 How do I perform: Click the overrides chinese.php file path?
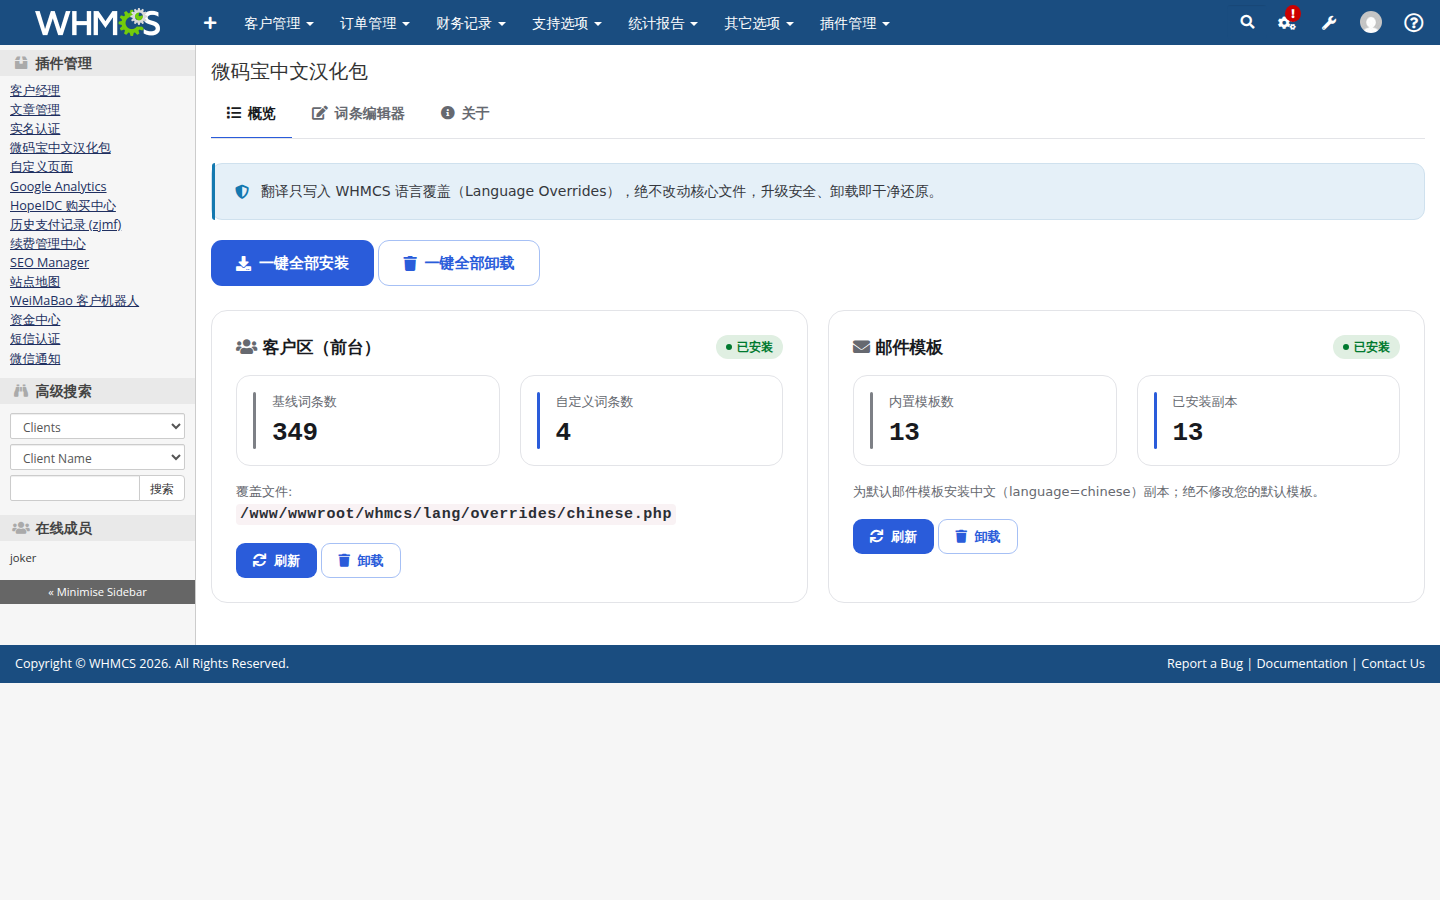point(456,513)
